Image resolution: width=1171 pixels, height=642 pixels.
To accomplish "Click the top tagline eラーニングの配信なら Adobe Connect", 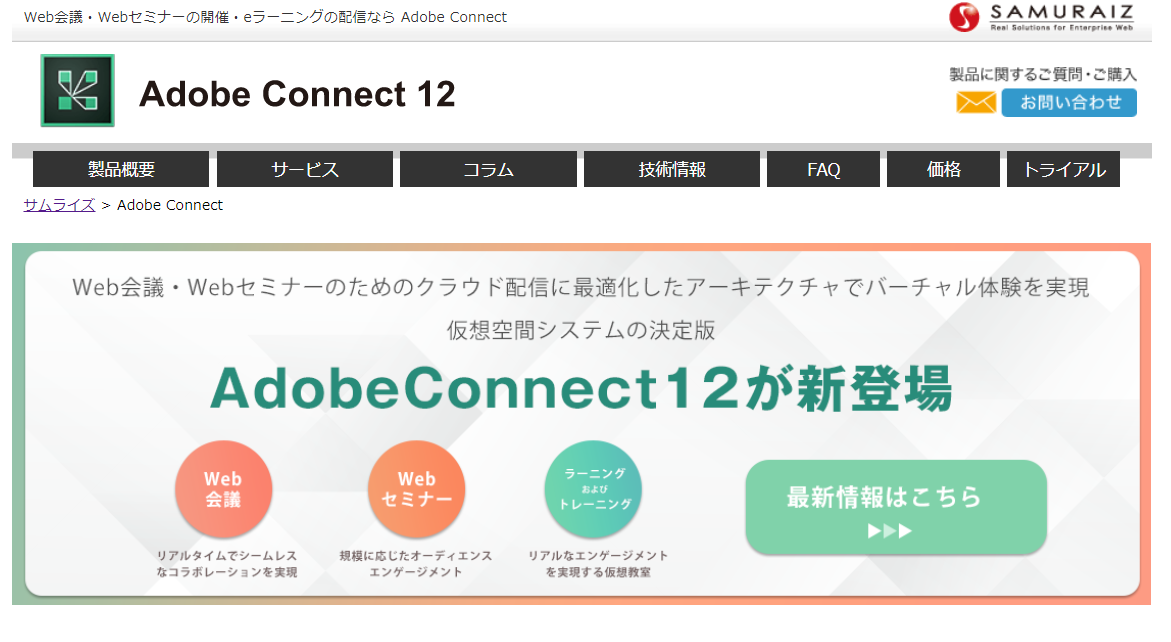I will tap(375, 16).
